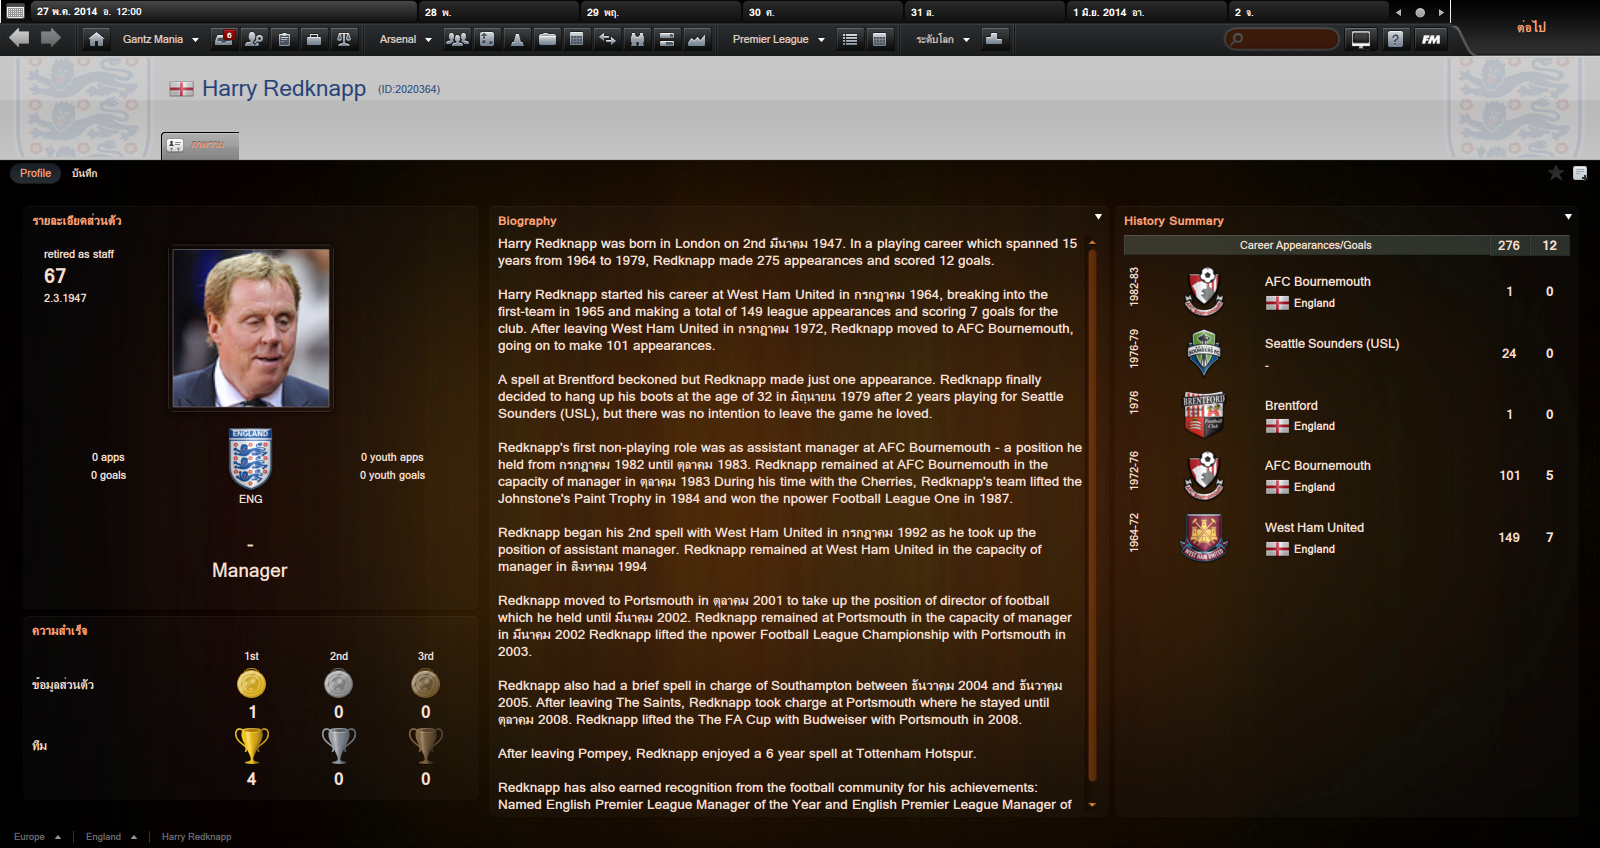Open the world rankings podium icon
Image resolution: width=1600 pixels, height=848 pixels.
tap(994, 39)
